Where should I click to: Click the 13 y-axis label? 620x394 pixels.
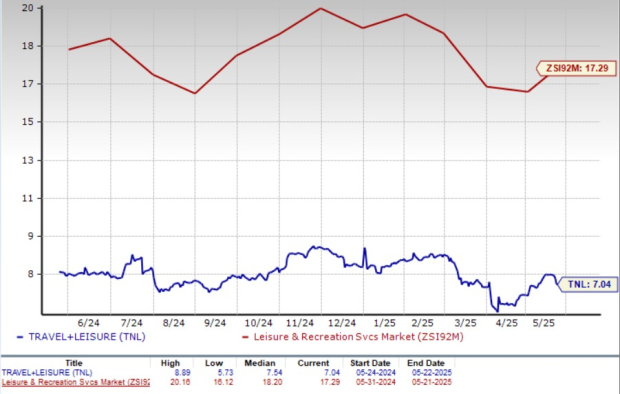pyautogui.click(x=27, y=160)
